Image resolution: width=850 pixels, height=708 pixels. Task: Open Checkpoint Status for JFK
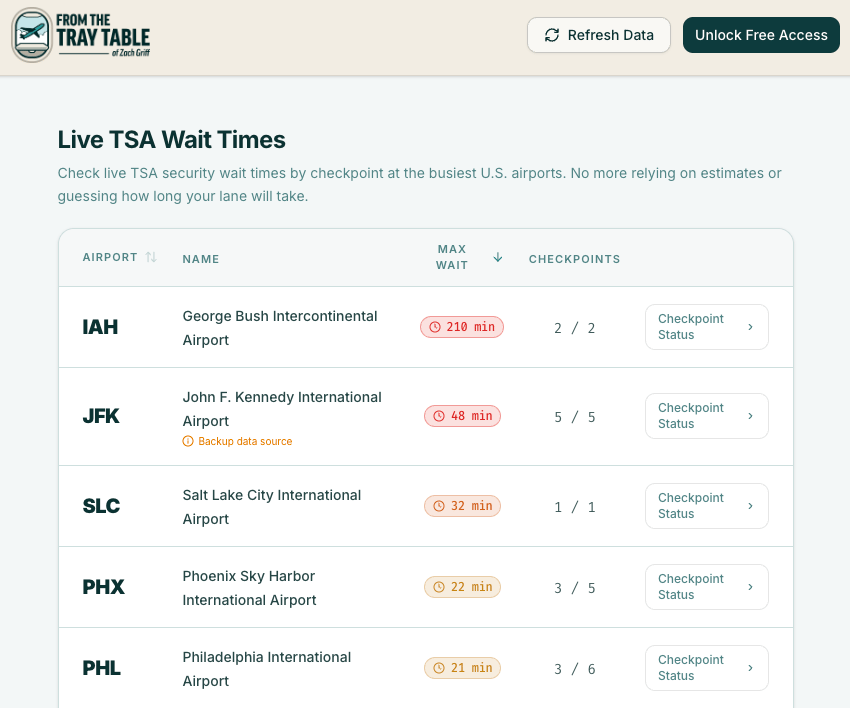pyautogui.click(x=706, y=416)
